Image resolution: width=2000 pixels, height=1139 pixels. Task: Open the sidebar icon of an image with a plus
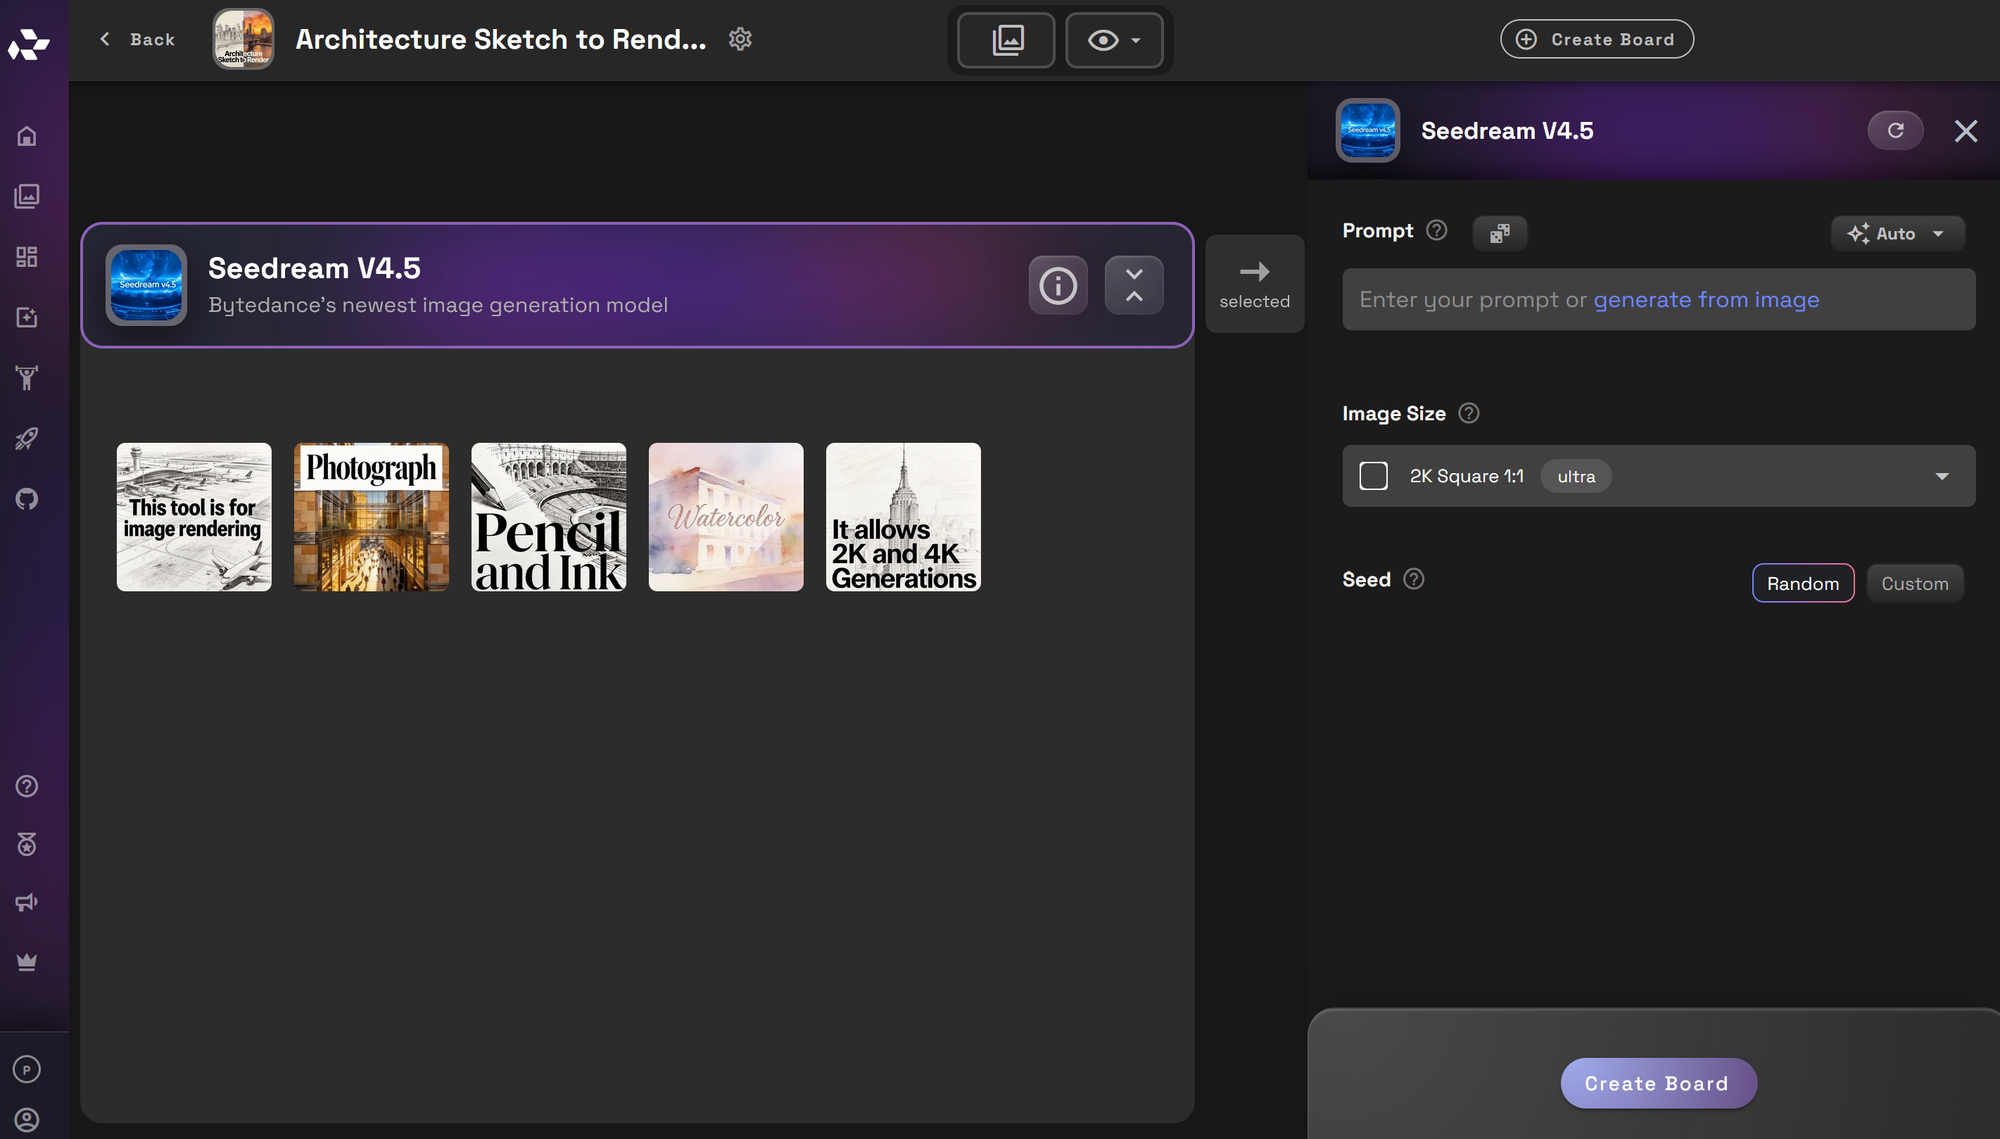(27, 317)
